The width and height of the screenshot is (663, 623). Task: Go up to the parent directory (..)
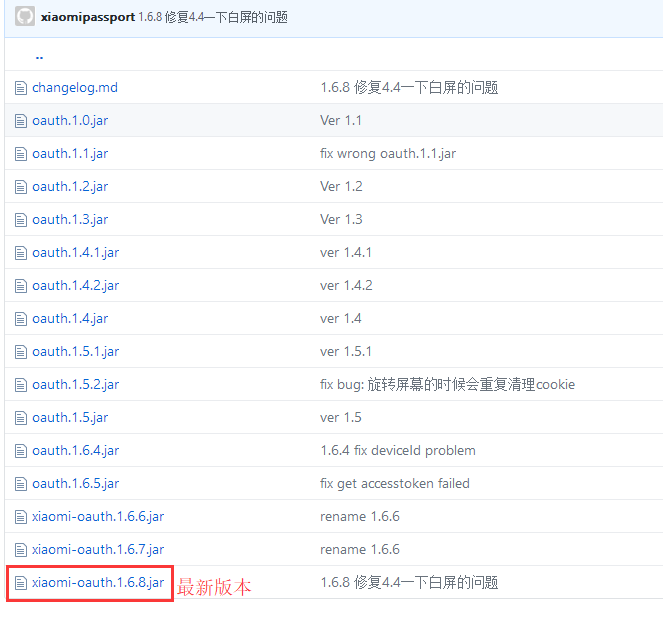tap(39, 57)
